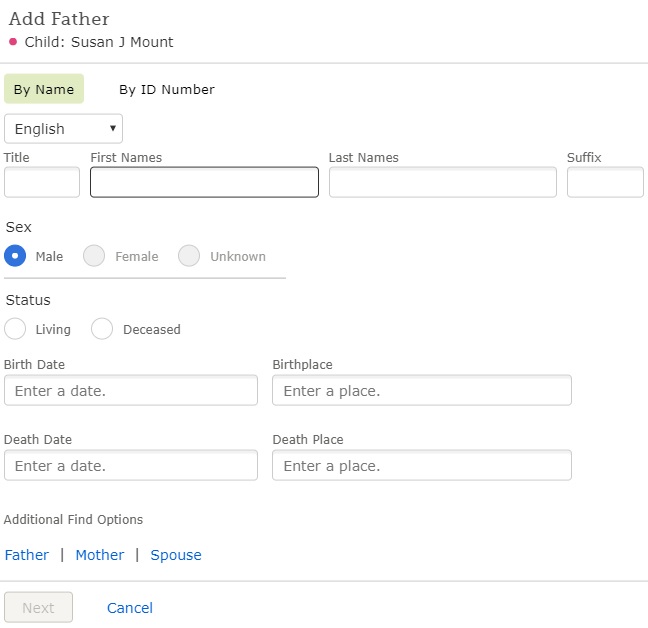Image resolution: width=648 pixels, height=628 pixels.
Task: Click the Cancel link
Action: click(x=130, y=608)
